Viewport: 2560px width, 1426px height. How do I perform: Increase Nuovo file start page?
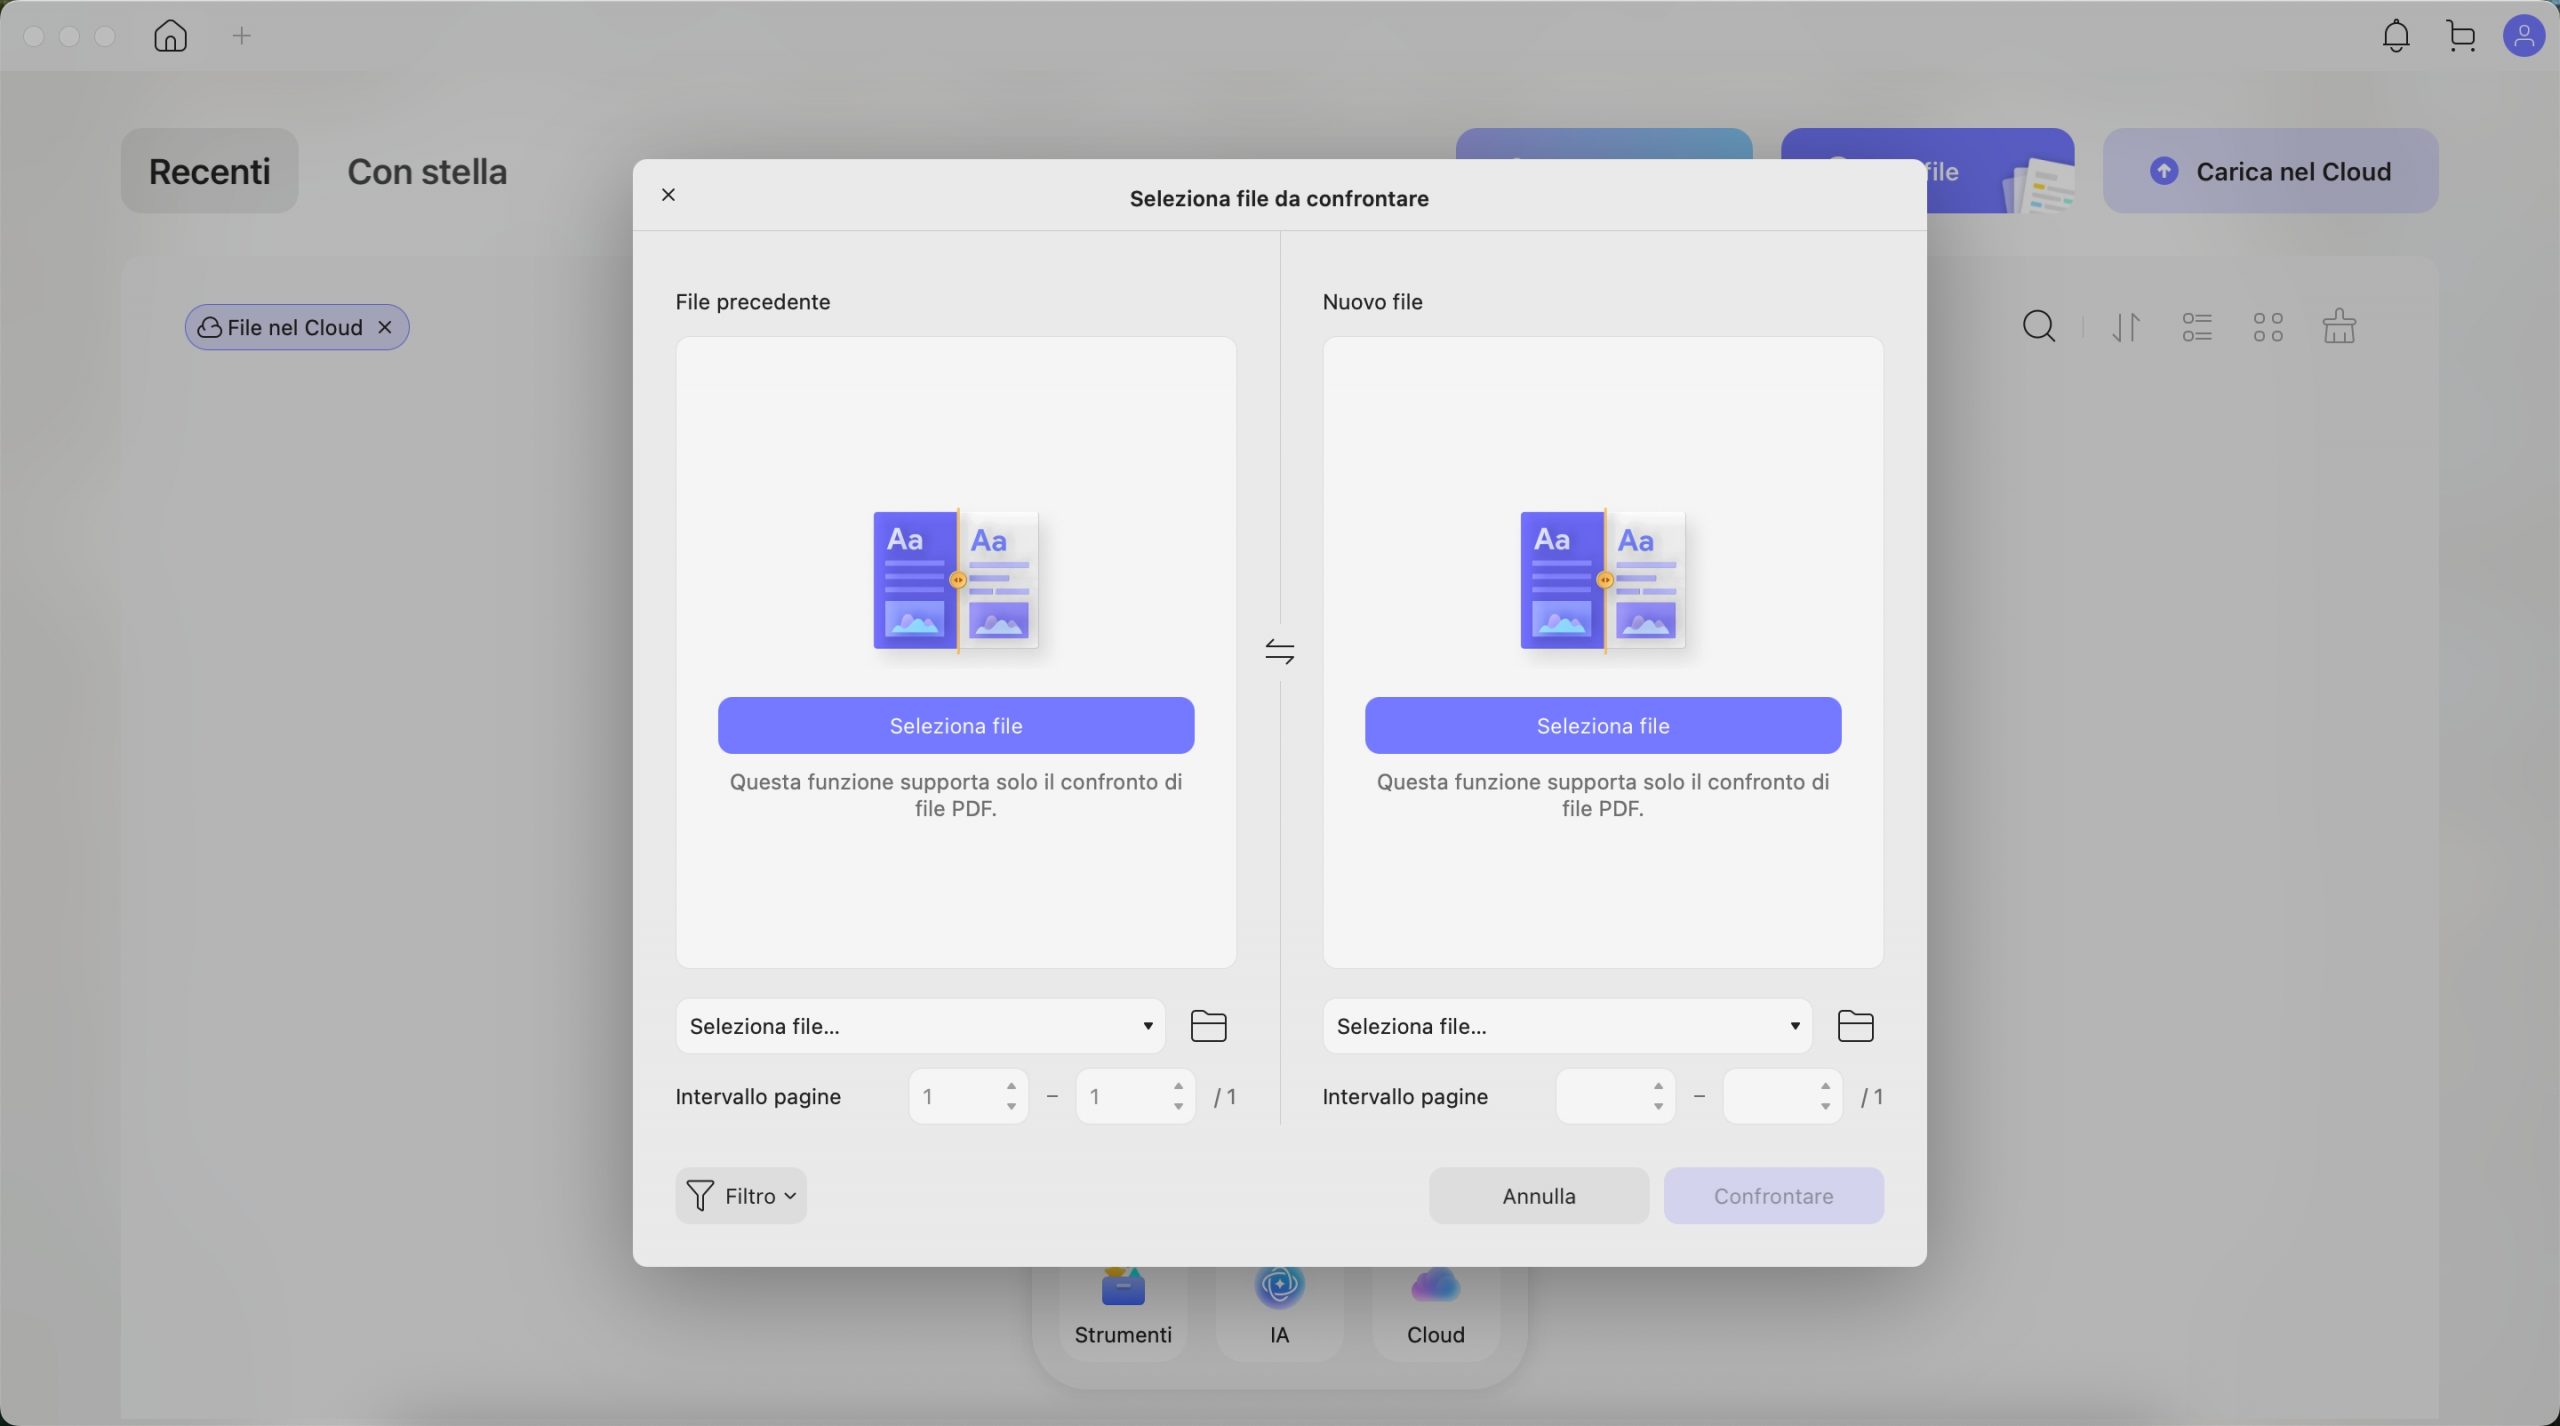[x=1658, y=1086]
